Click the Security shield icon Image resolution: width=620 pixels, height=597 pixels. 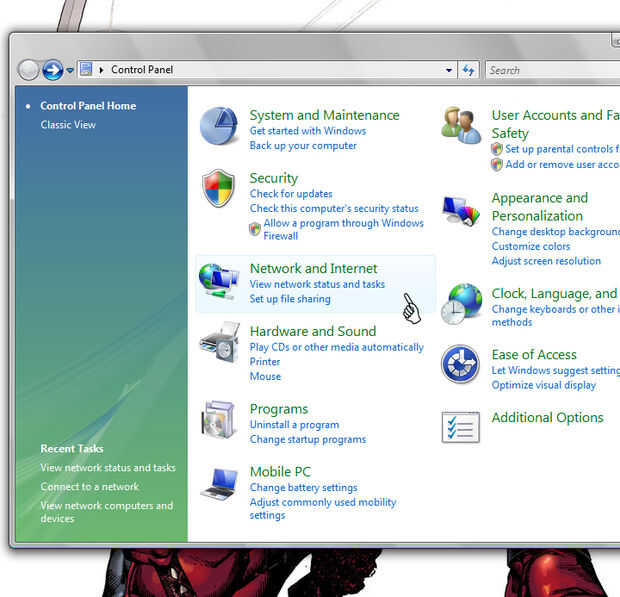coord(218,188)
